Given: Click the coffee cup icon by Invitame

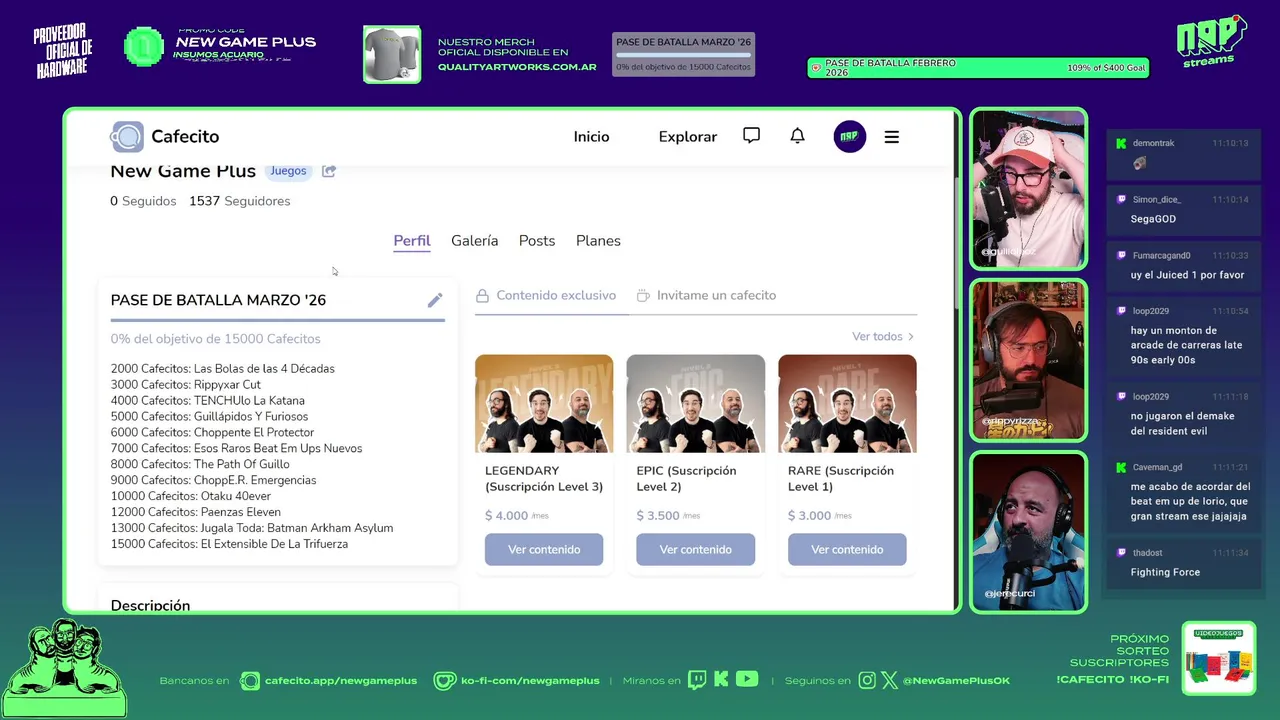Looking at the screenshot, I should click(643, 296).
